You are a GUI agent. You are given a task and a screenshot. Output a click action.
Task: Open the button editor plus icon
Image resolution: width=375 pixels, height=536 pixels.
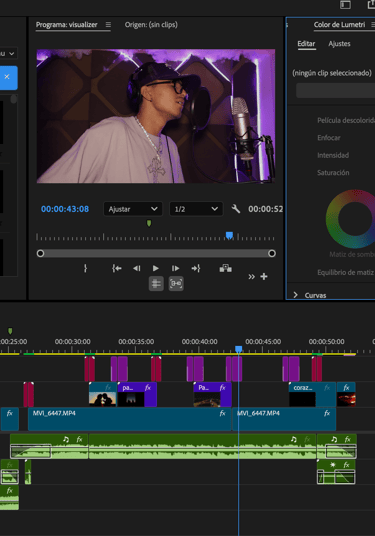[x=264, y=277]
